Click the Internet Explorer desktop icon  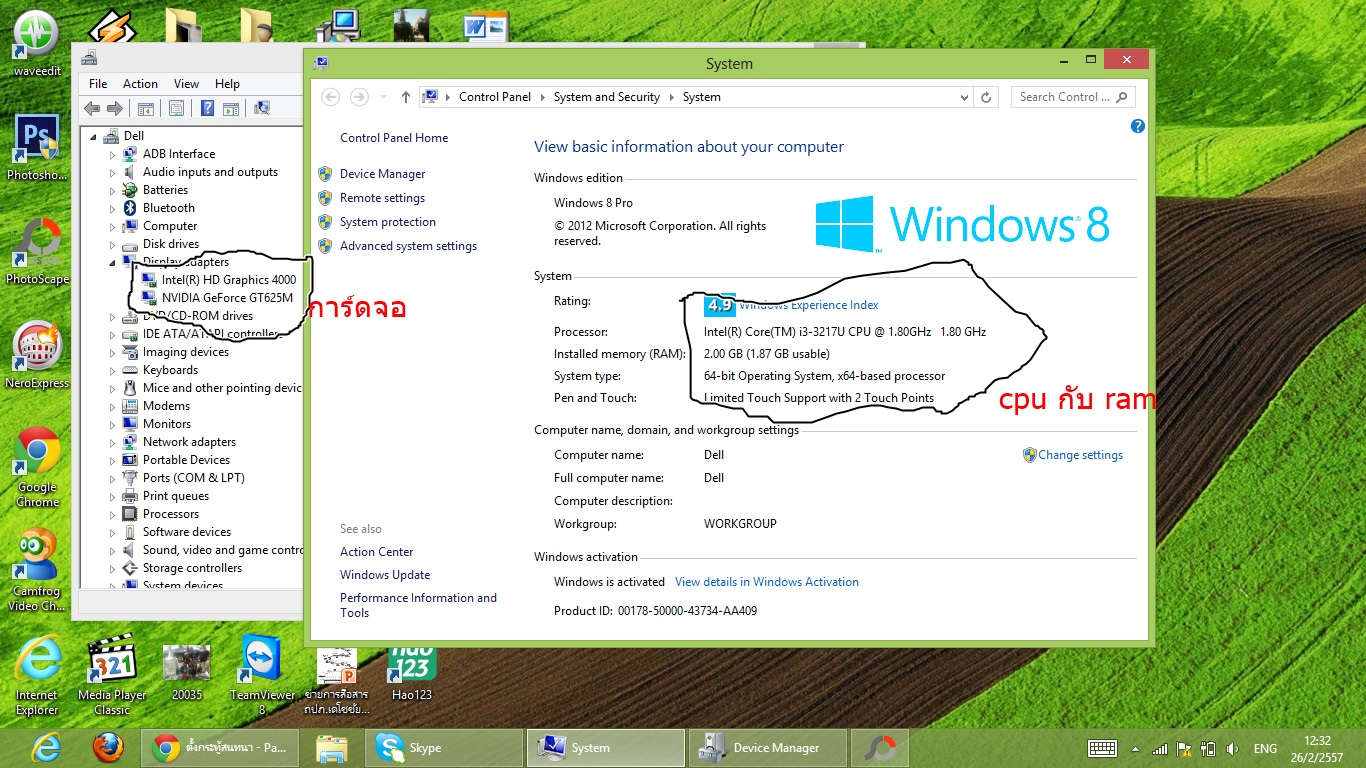point(38,677)
